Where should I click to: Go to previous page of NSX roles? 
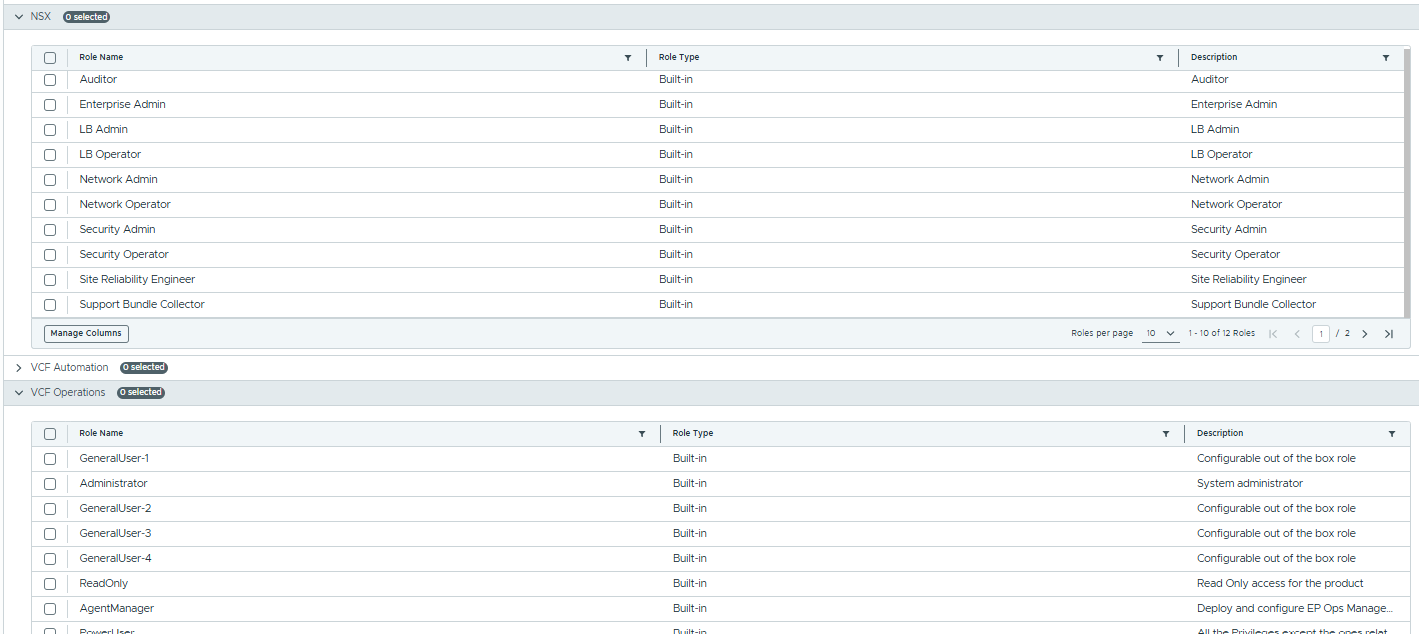click(x=1297, y=334)
